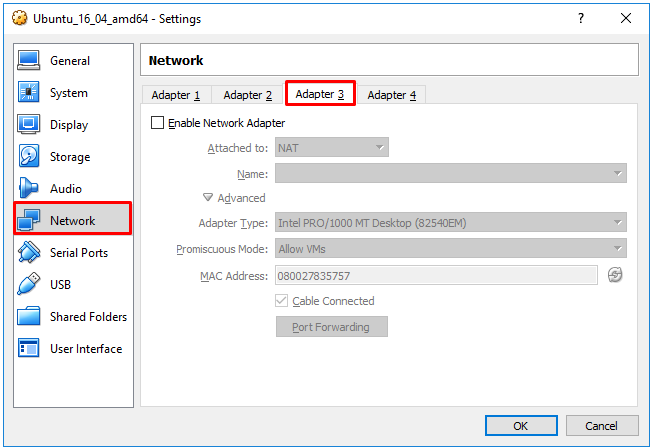Toggle the Cable Connected checkbox
The width and height of the screenshot is (652, 448).
point(282,300)
